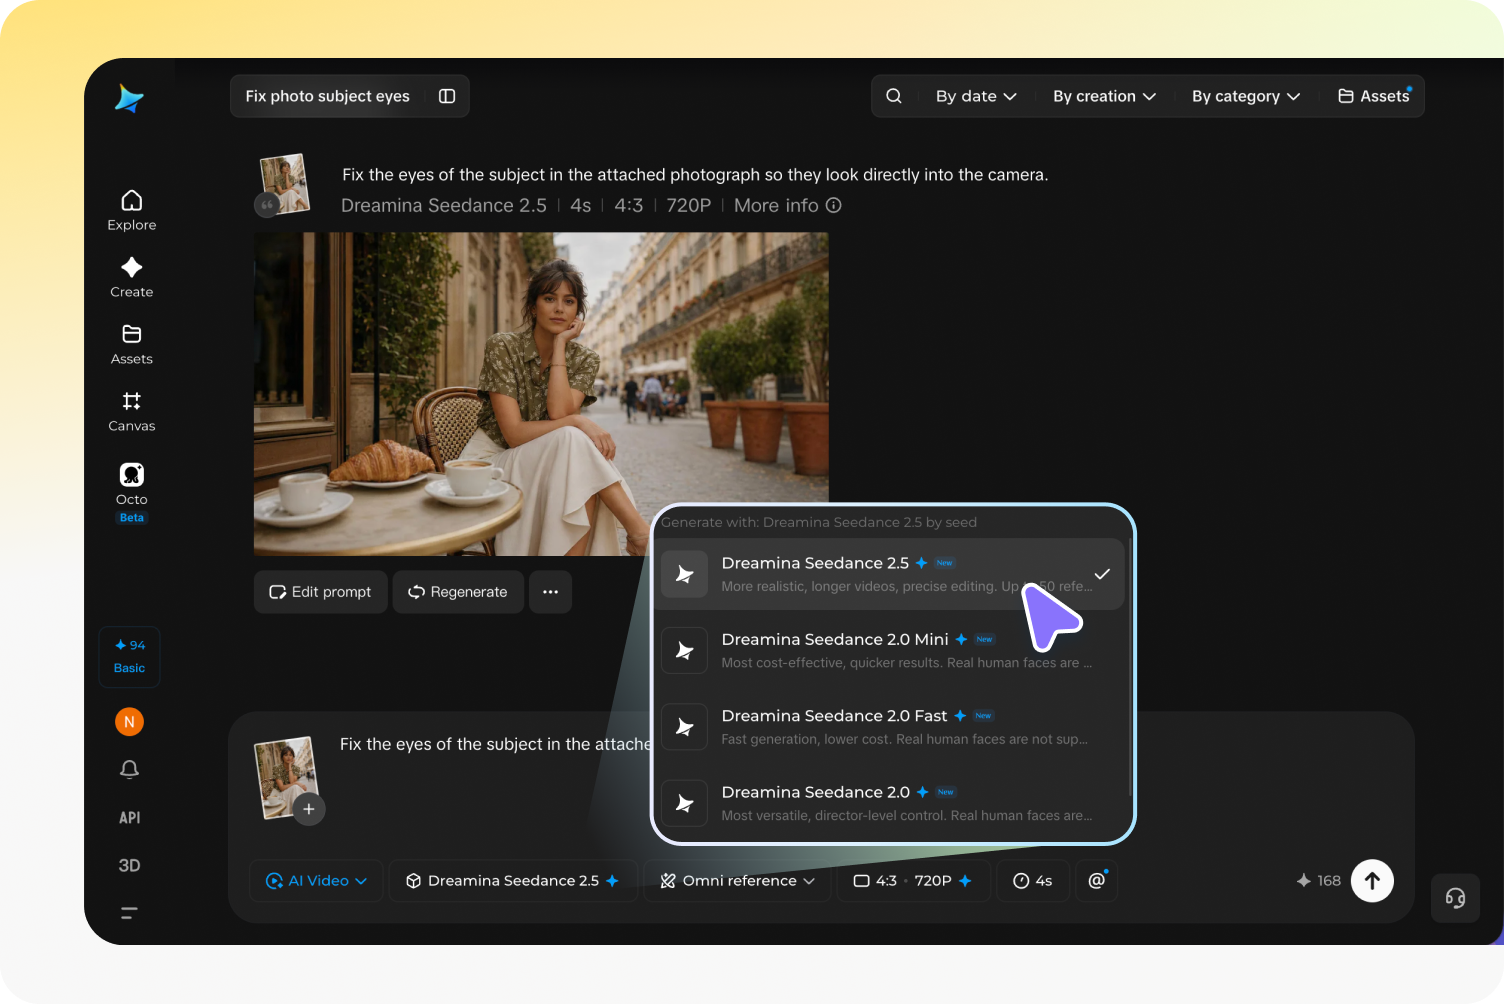
Task: Click the model list scrollbar
Action: 1130,667
